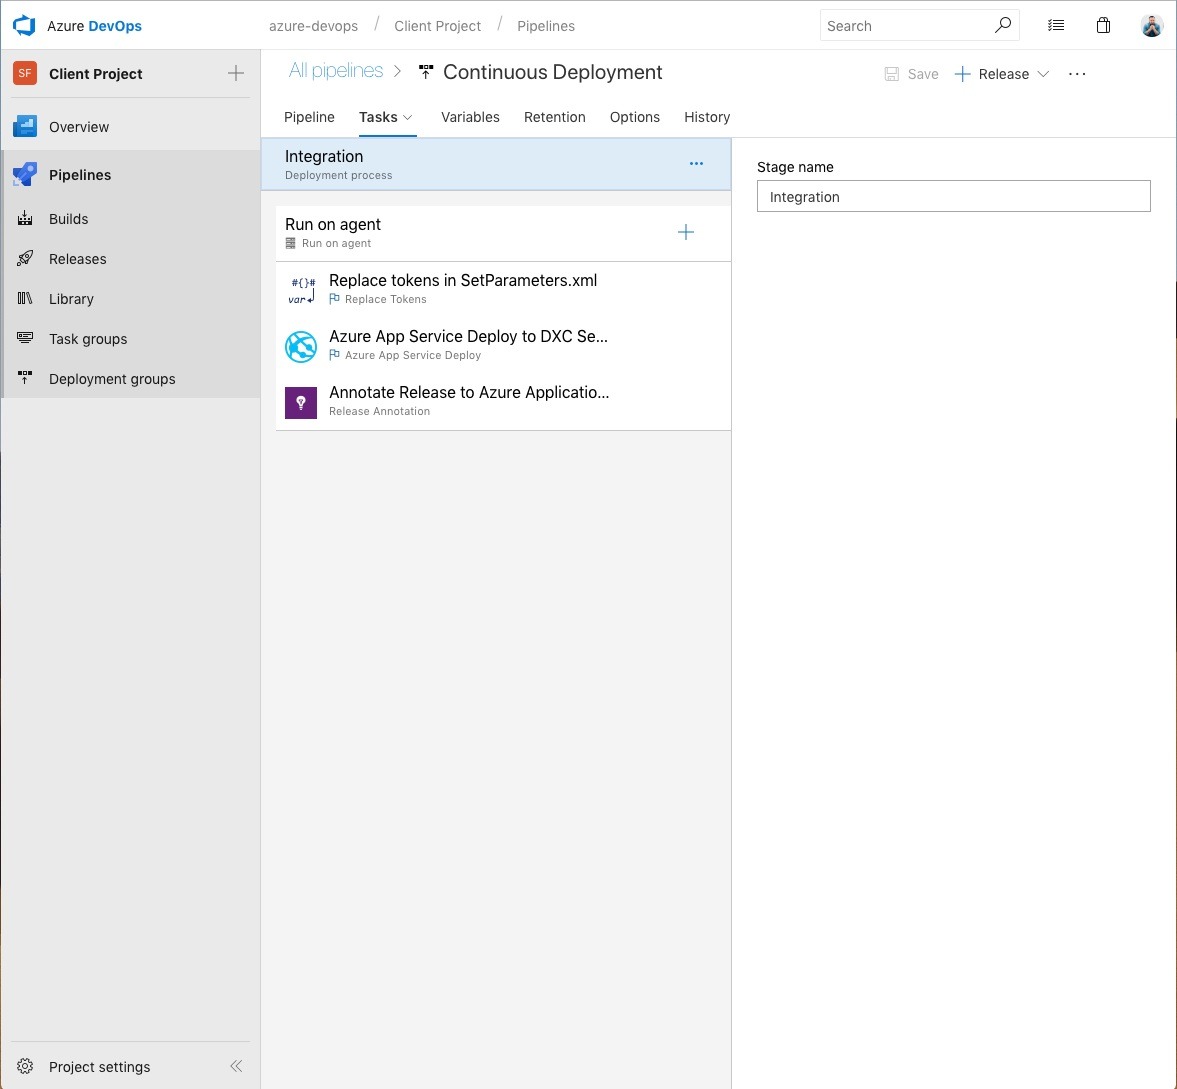Open the shopping bag marketplace icon
This screenshot has height=1089, width=1177.
coord(1103,26)
